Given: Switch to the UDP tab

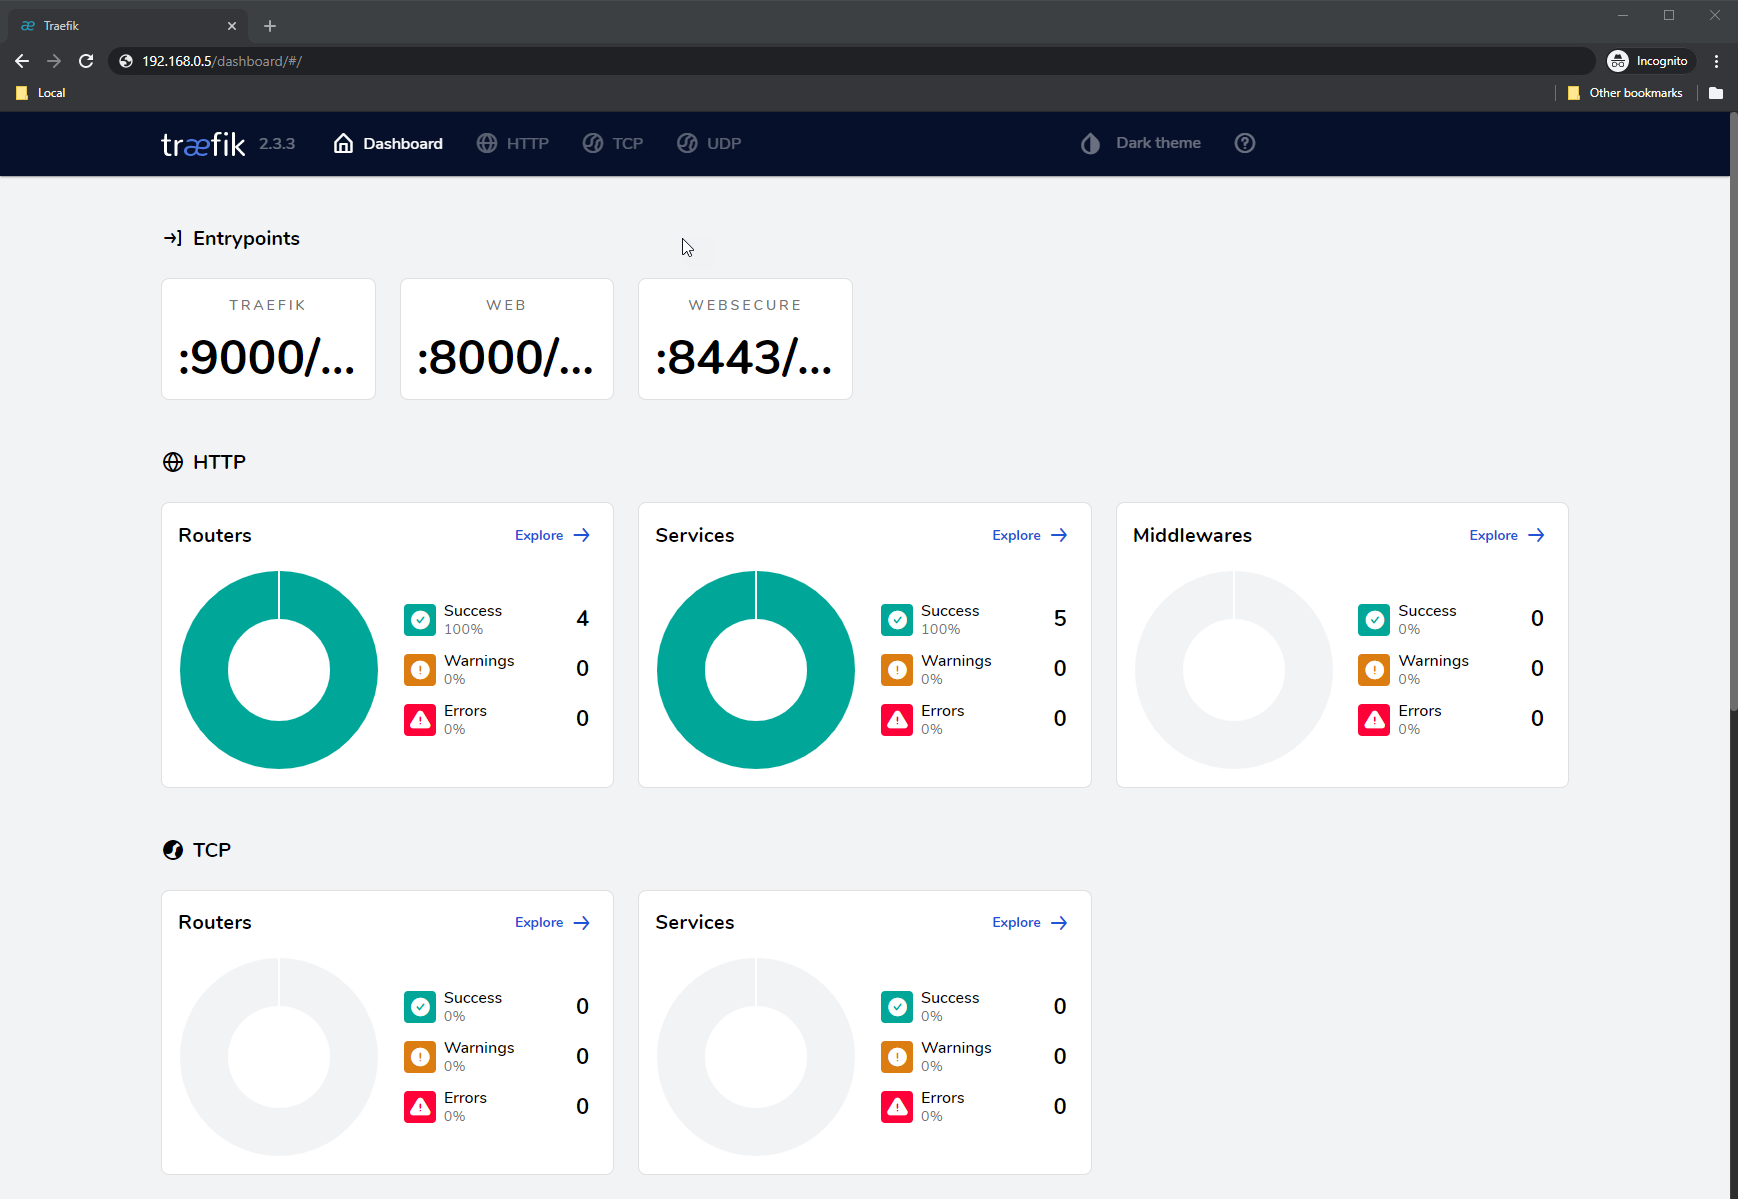Looking at the screenshot, I should point(709,143).
